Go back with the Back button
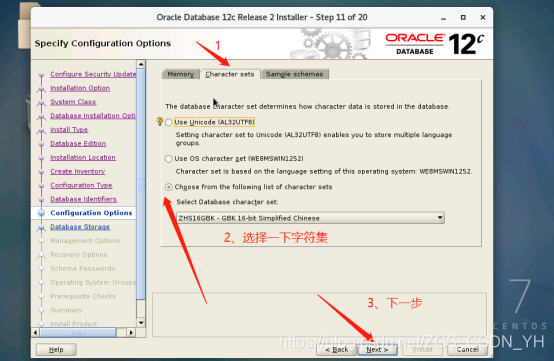Image resolution: width=554 pixels, height=361 pixels. 336,349
